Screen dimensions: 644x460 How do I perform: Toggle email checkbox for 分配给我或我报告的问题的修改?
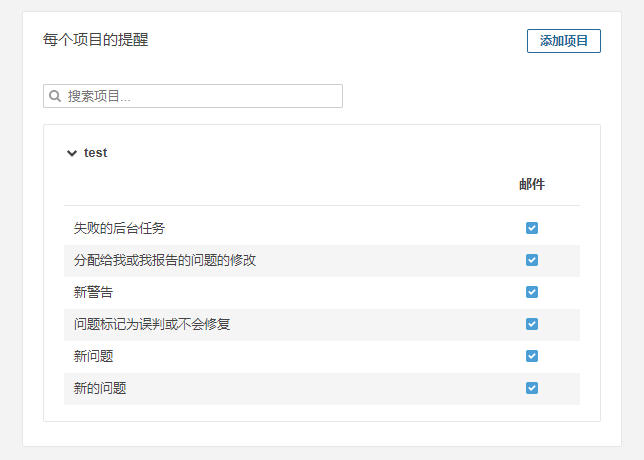pos(532,260)
